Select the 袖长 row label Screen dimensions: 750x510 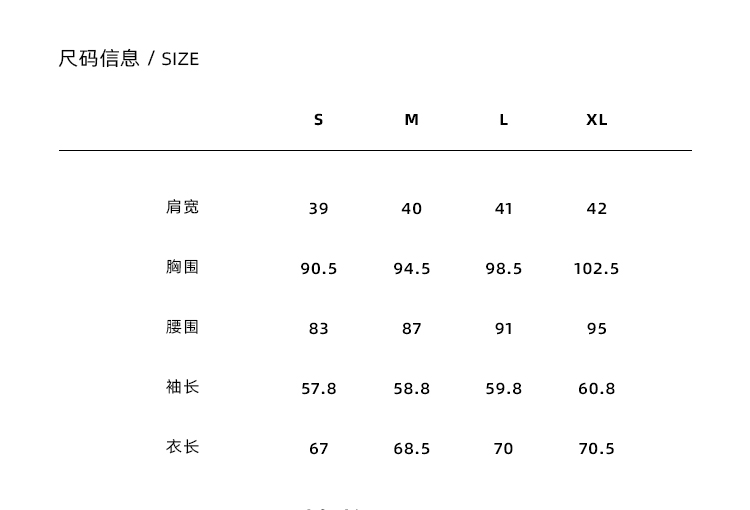(183, 387)
